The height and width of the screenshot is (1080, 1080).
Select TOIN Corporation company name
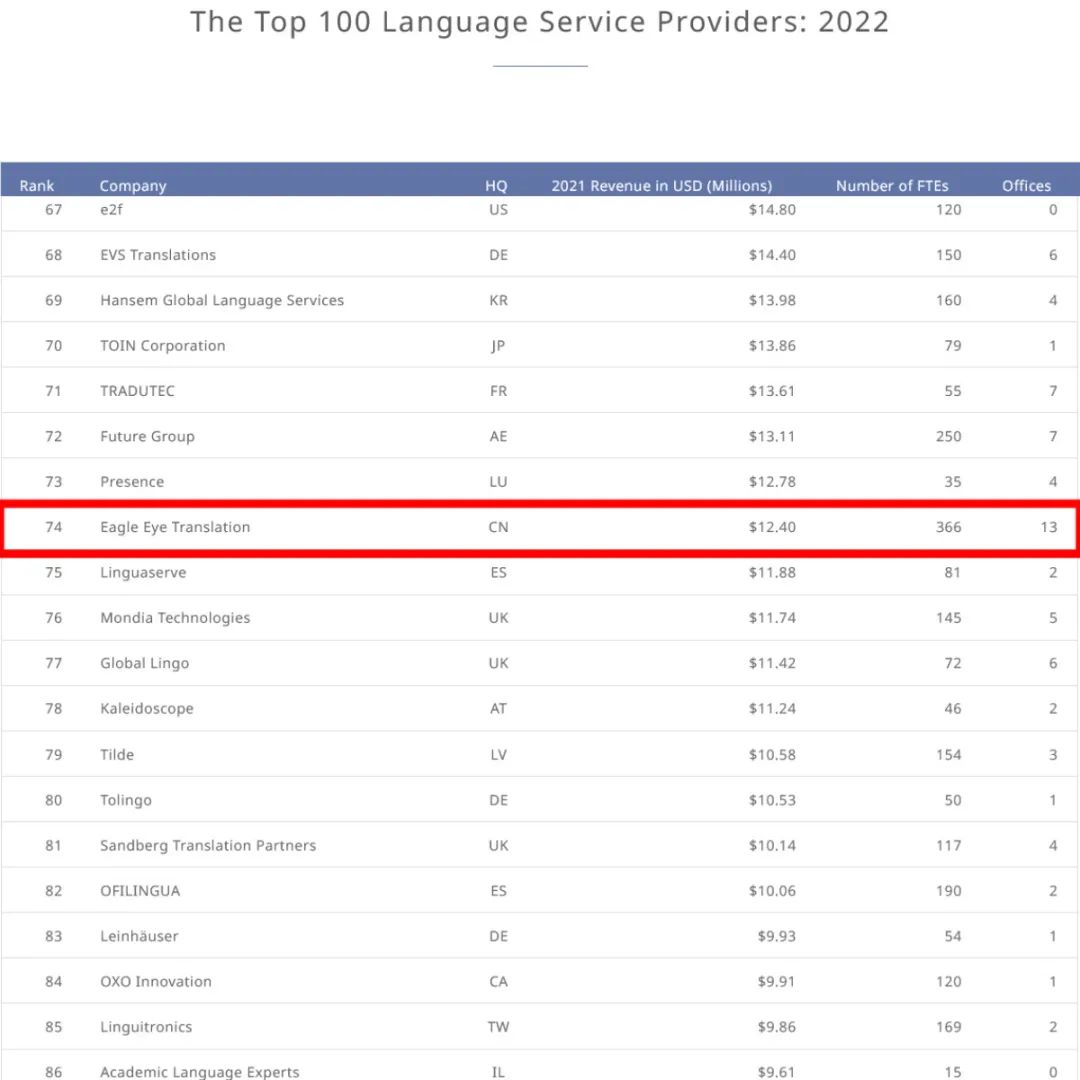coord(163,346)
